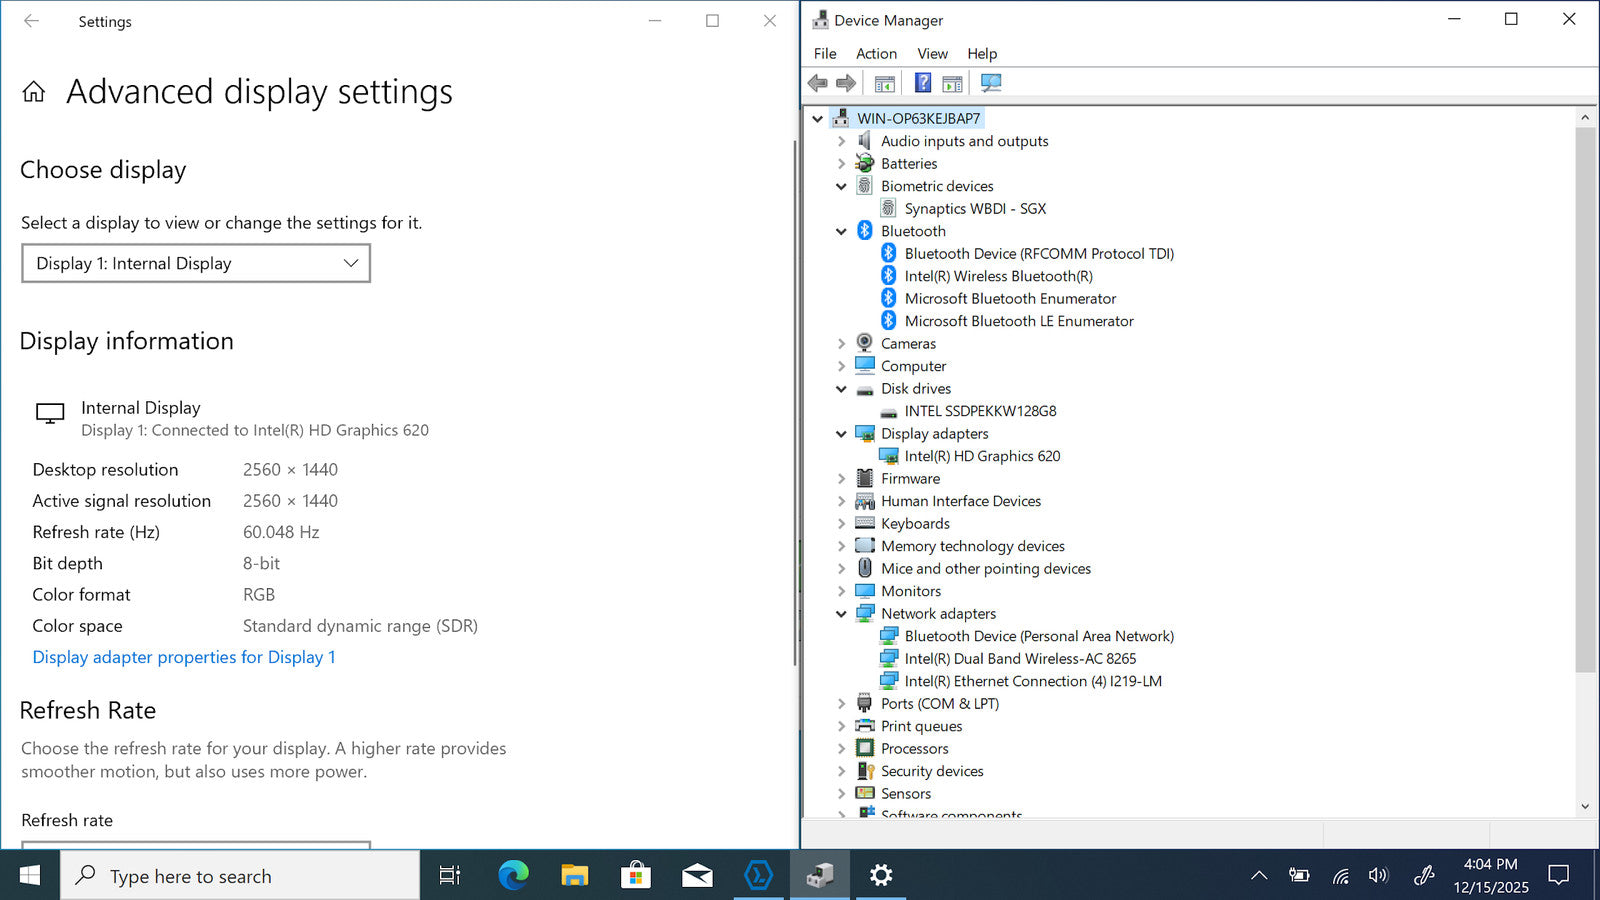The height and width of the screenshot is (900, 1600).
Task: Click Show/Hide Console Tree toolbar icon
Action: coord(884,83)
